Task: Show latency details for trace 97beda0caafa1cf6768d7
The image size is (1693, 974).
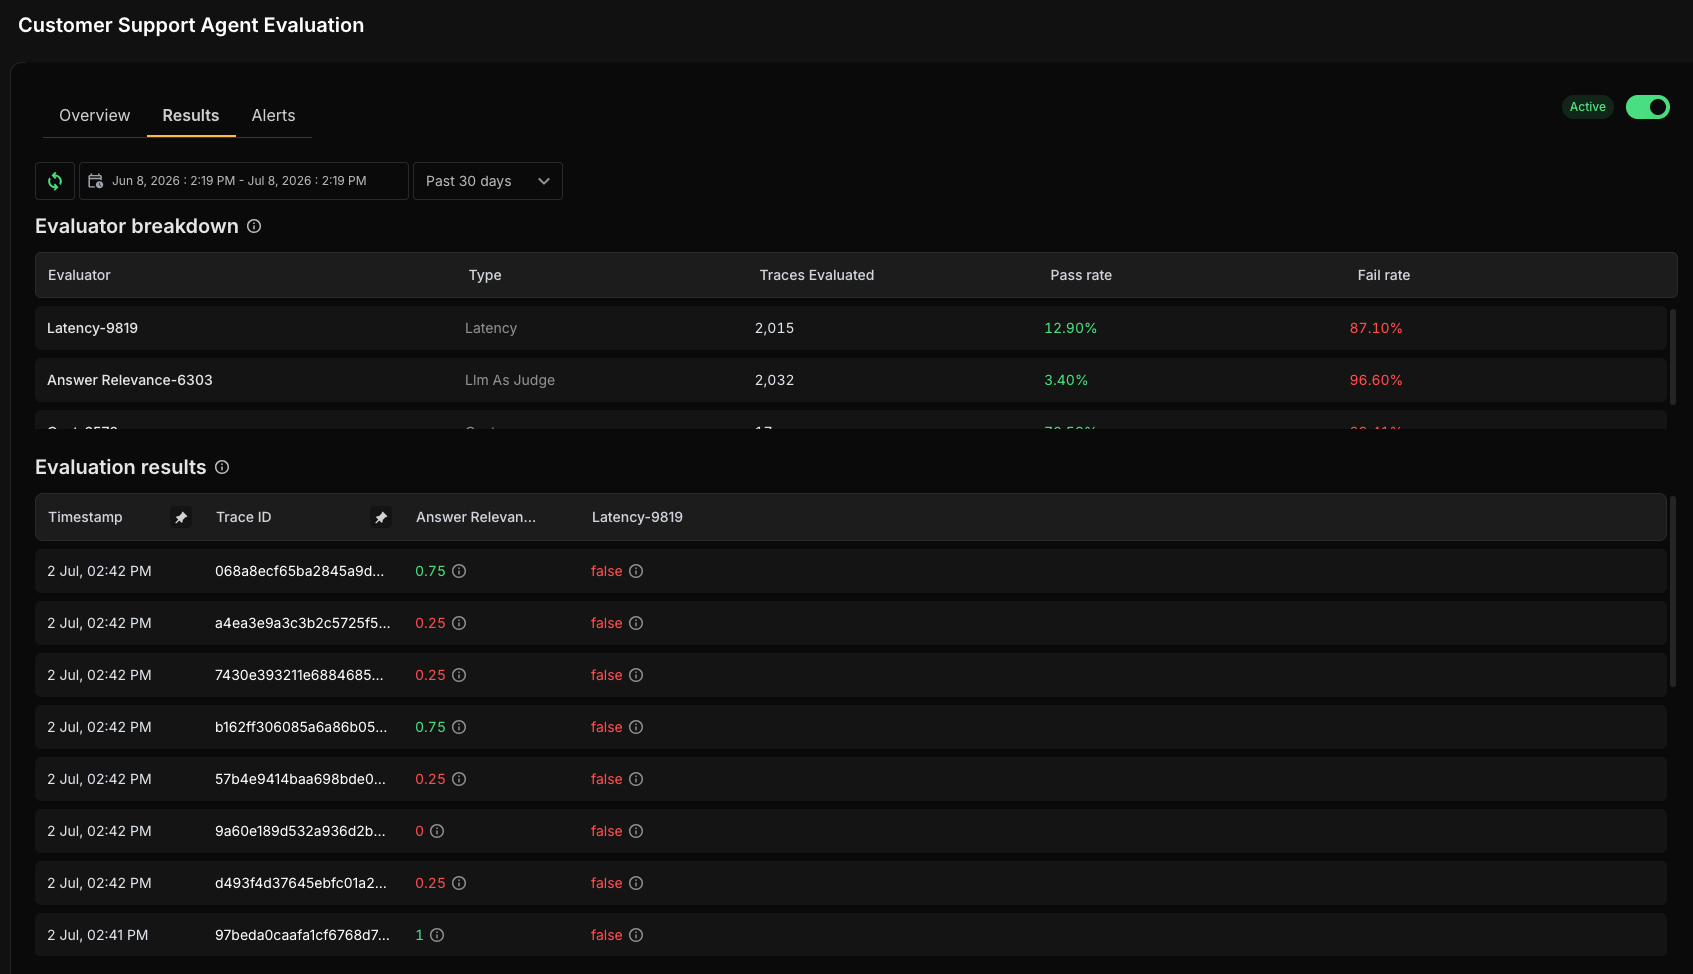Action: [636, 935]
